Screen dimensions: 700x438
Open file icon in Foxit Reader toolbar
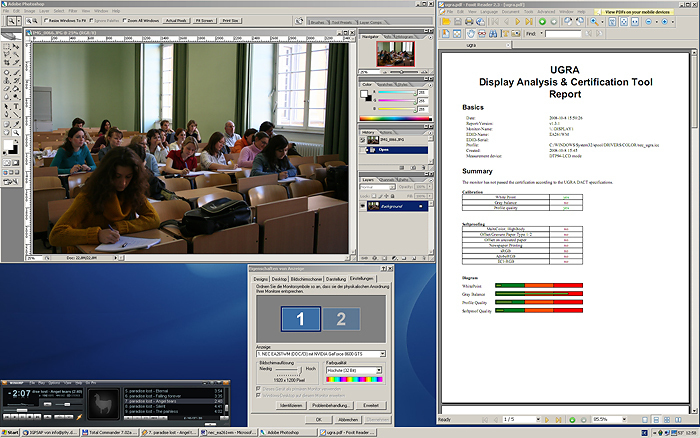(x=446, y=21)
